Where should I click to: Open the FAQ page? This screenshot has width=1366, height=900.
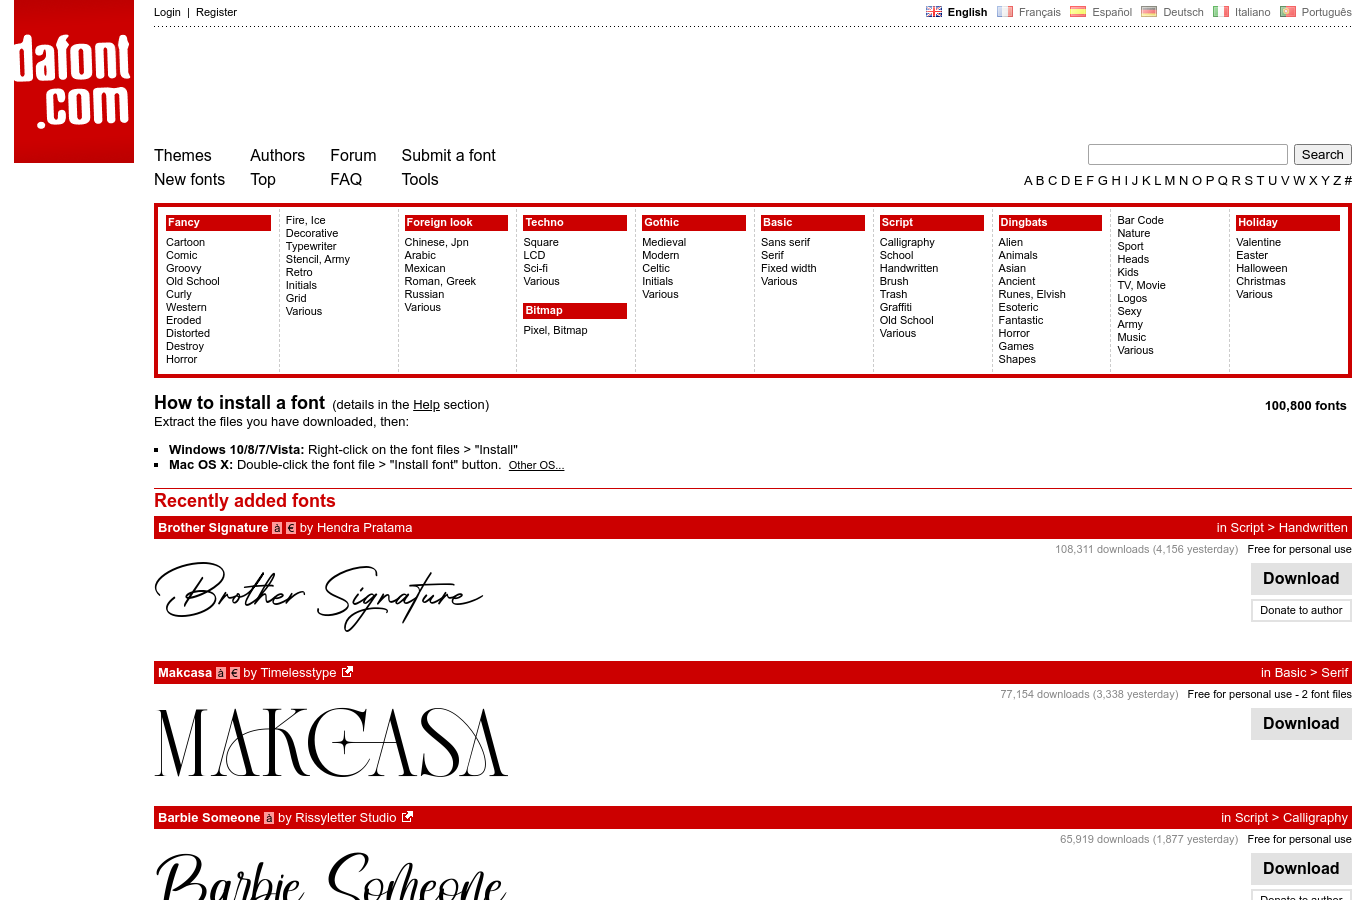coord(346,180)
